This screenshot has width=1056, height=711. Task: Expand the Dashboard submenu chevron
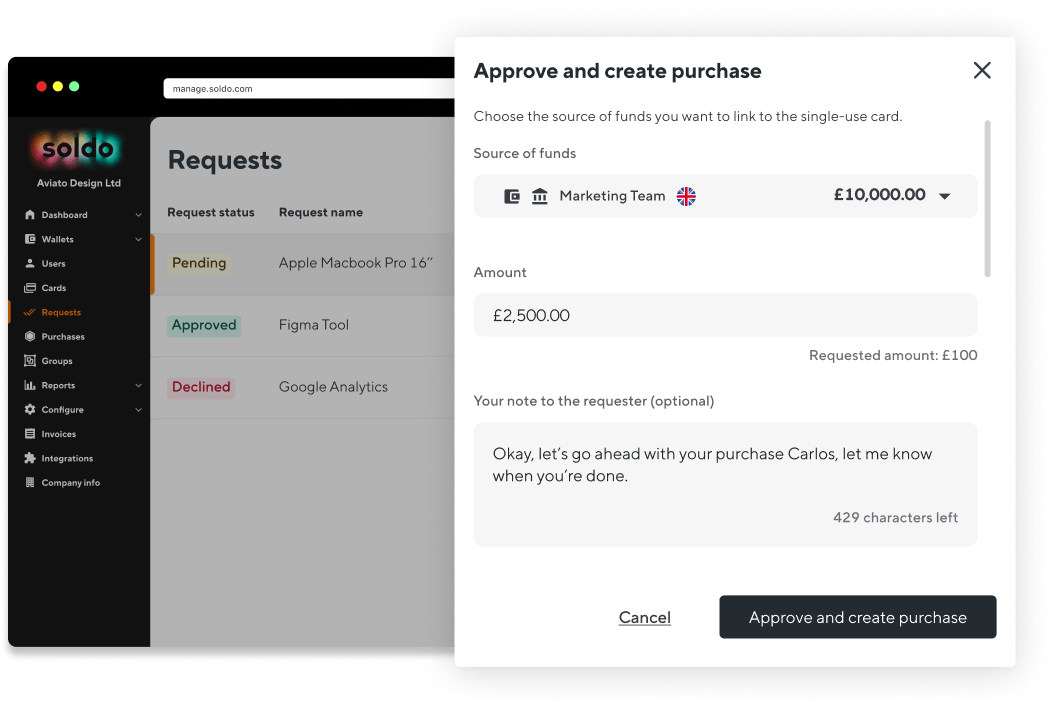[138, 215]
